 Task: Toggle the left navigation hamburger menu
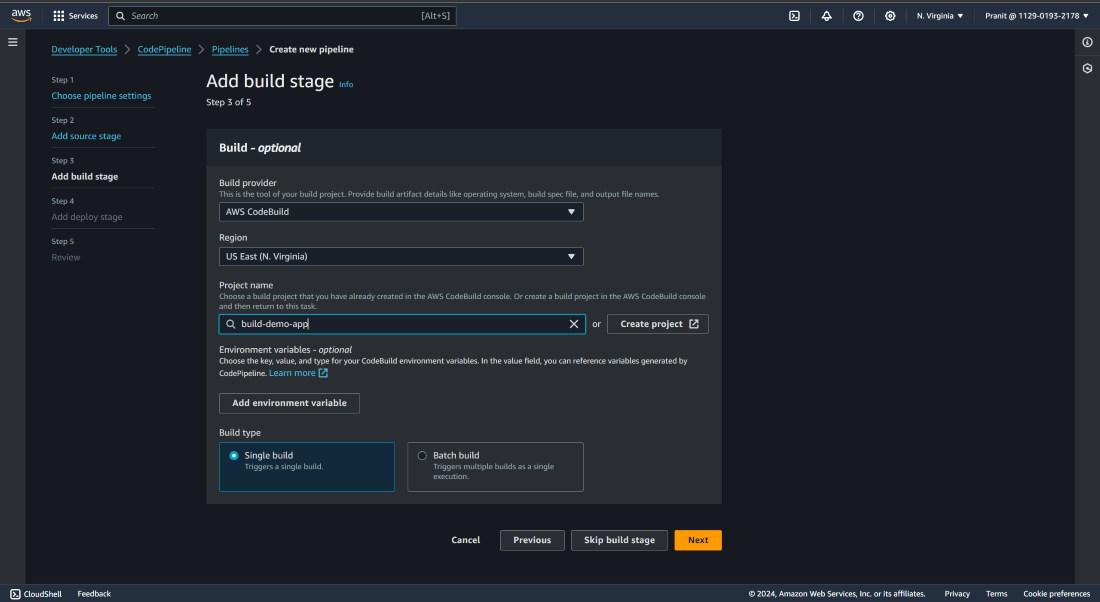[x=13, y=42]
